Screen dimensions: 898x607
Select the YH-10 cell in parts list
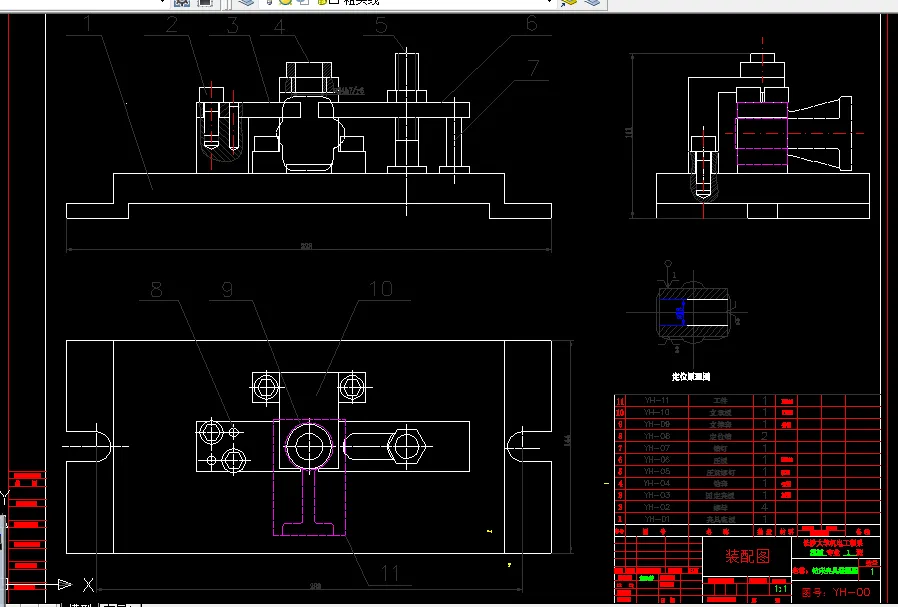pyautogui.click(x=656, y=412)
